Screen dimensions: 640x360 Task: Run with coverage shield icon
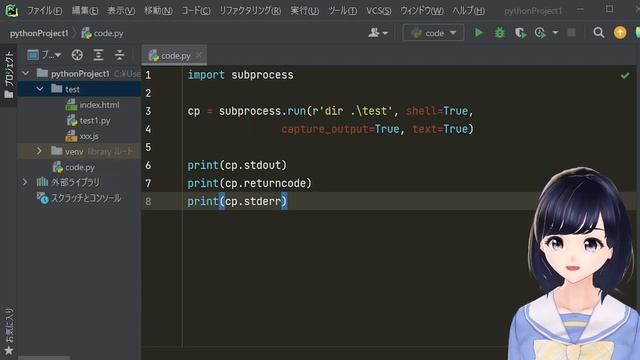point(520,33)
